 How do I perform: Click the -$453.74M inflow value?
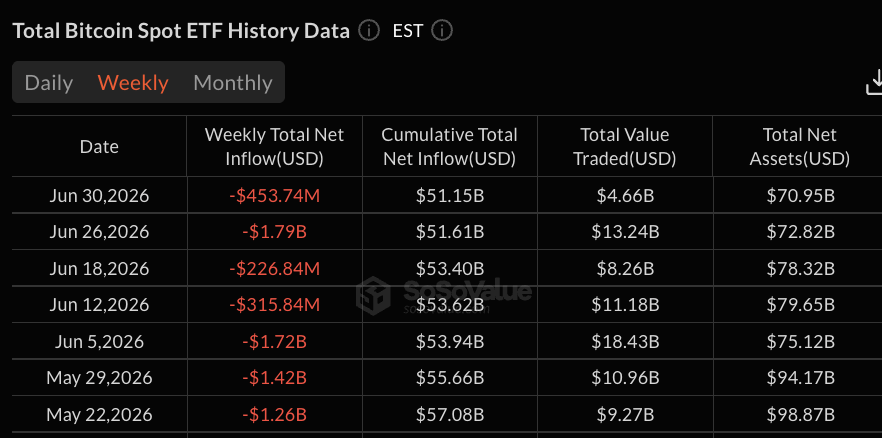coord(274,196)
